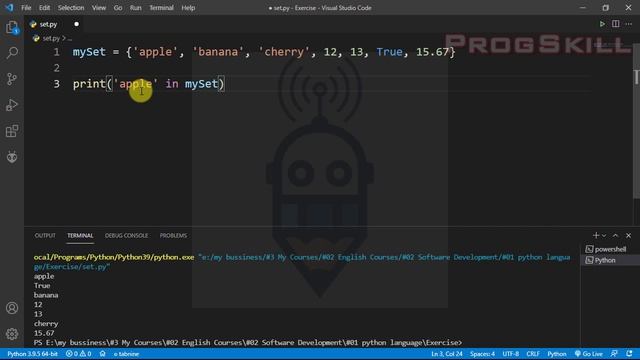Open editor More Actions ellipsis
The width and height of the screenshot is (640, 360).
629,24
